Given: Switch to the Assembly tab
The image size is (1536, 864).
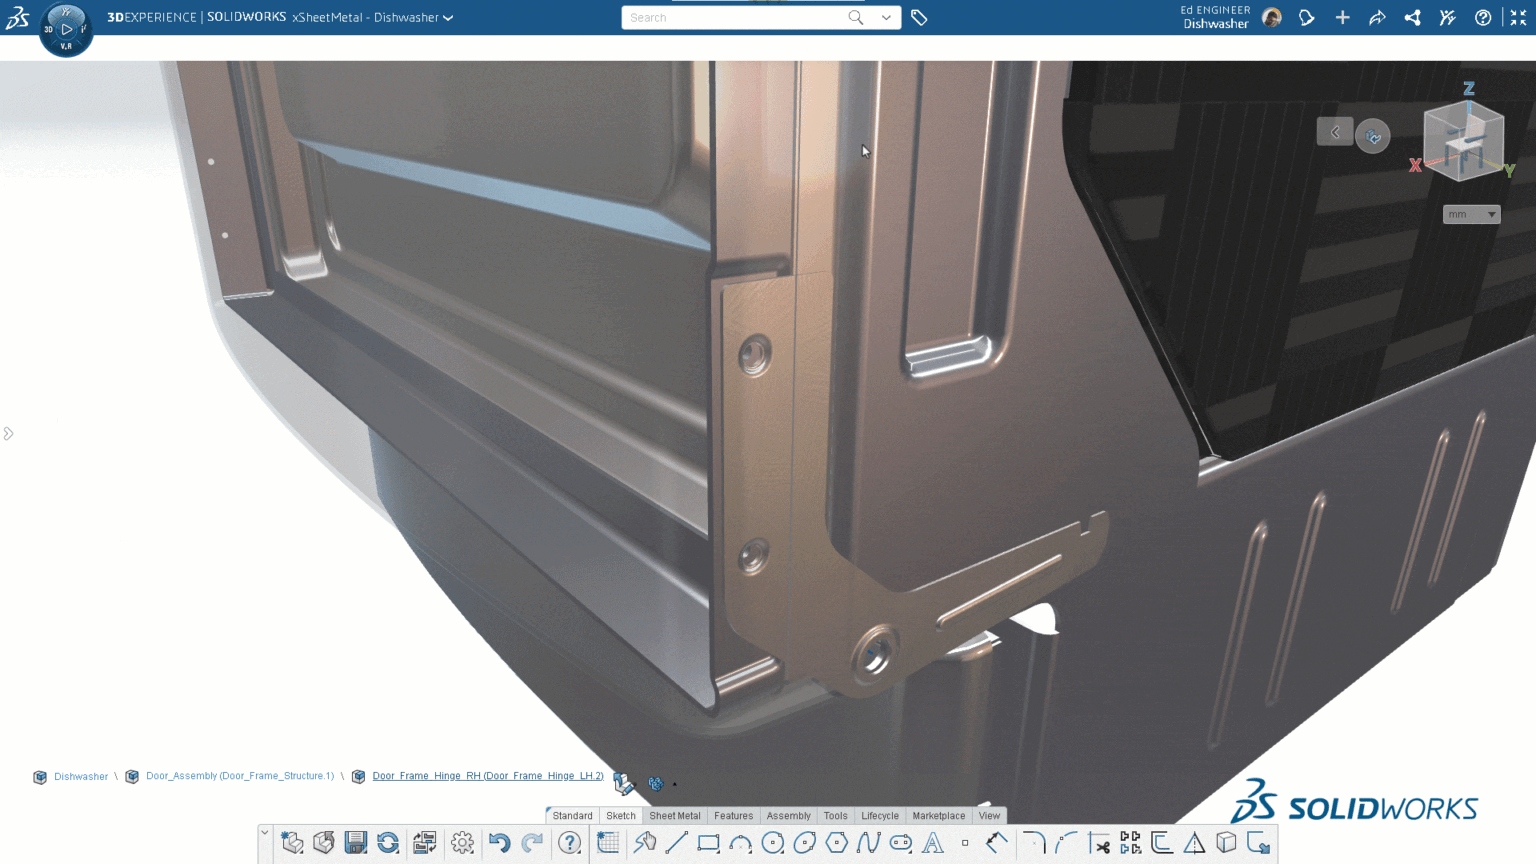Looking at the screenshot, I should [x=788, y=815].
